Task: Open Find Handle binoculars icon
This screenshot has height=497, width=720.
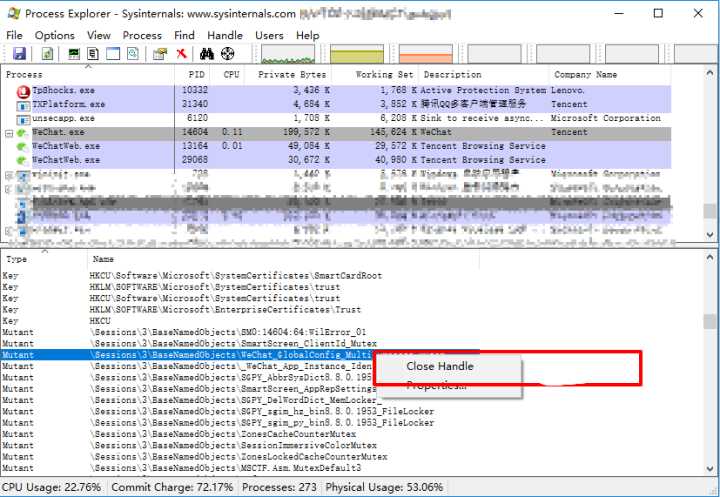Action: pyautogui.click(x=207, y=54)
